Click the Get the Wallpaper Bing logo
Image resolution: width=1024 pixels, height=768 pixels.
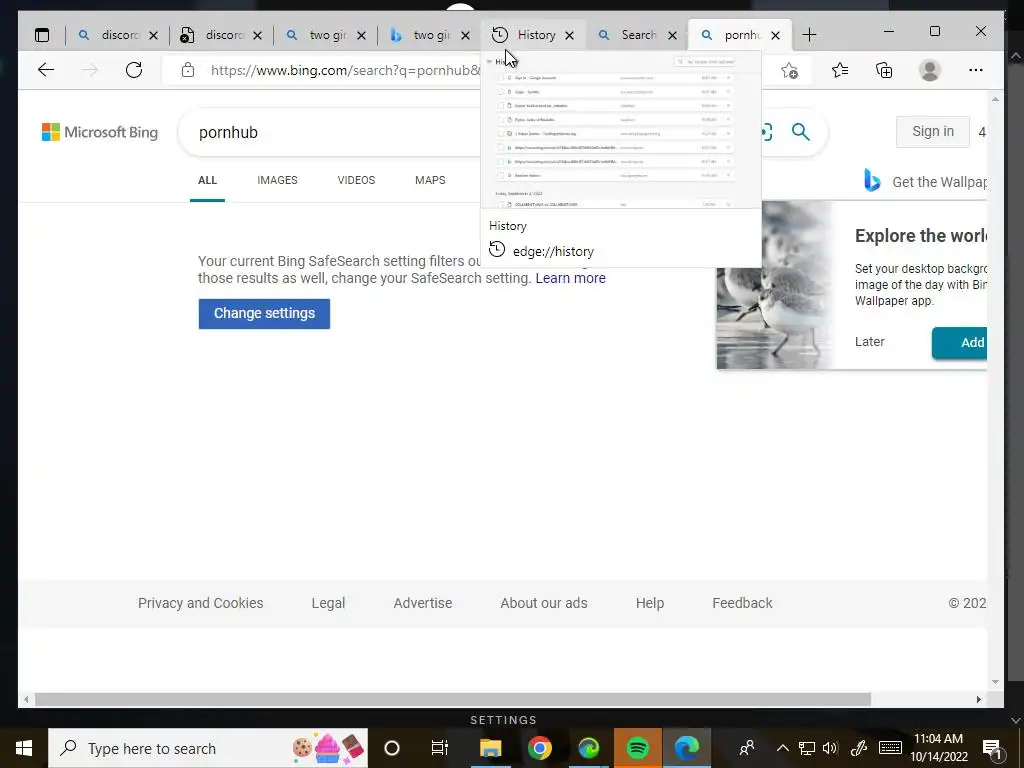872,180
